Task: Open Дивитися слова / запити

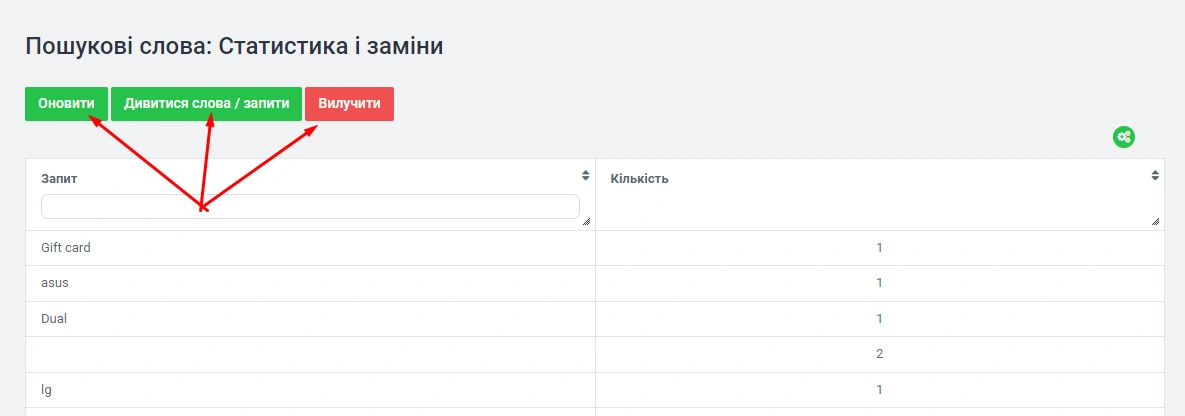Action: [x=206, y=104]
